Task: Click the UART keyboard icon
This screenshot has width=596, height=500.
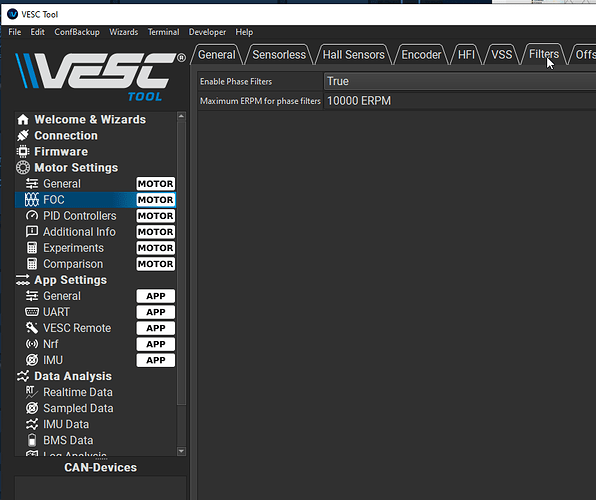Action: click(32, 312)
